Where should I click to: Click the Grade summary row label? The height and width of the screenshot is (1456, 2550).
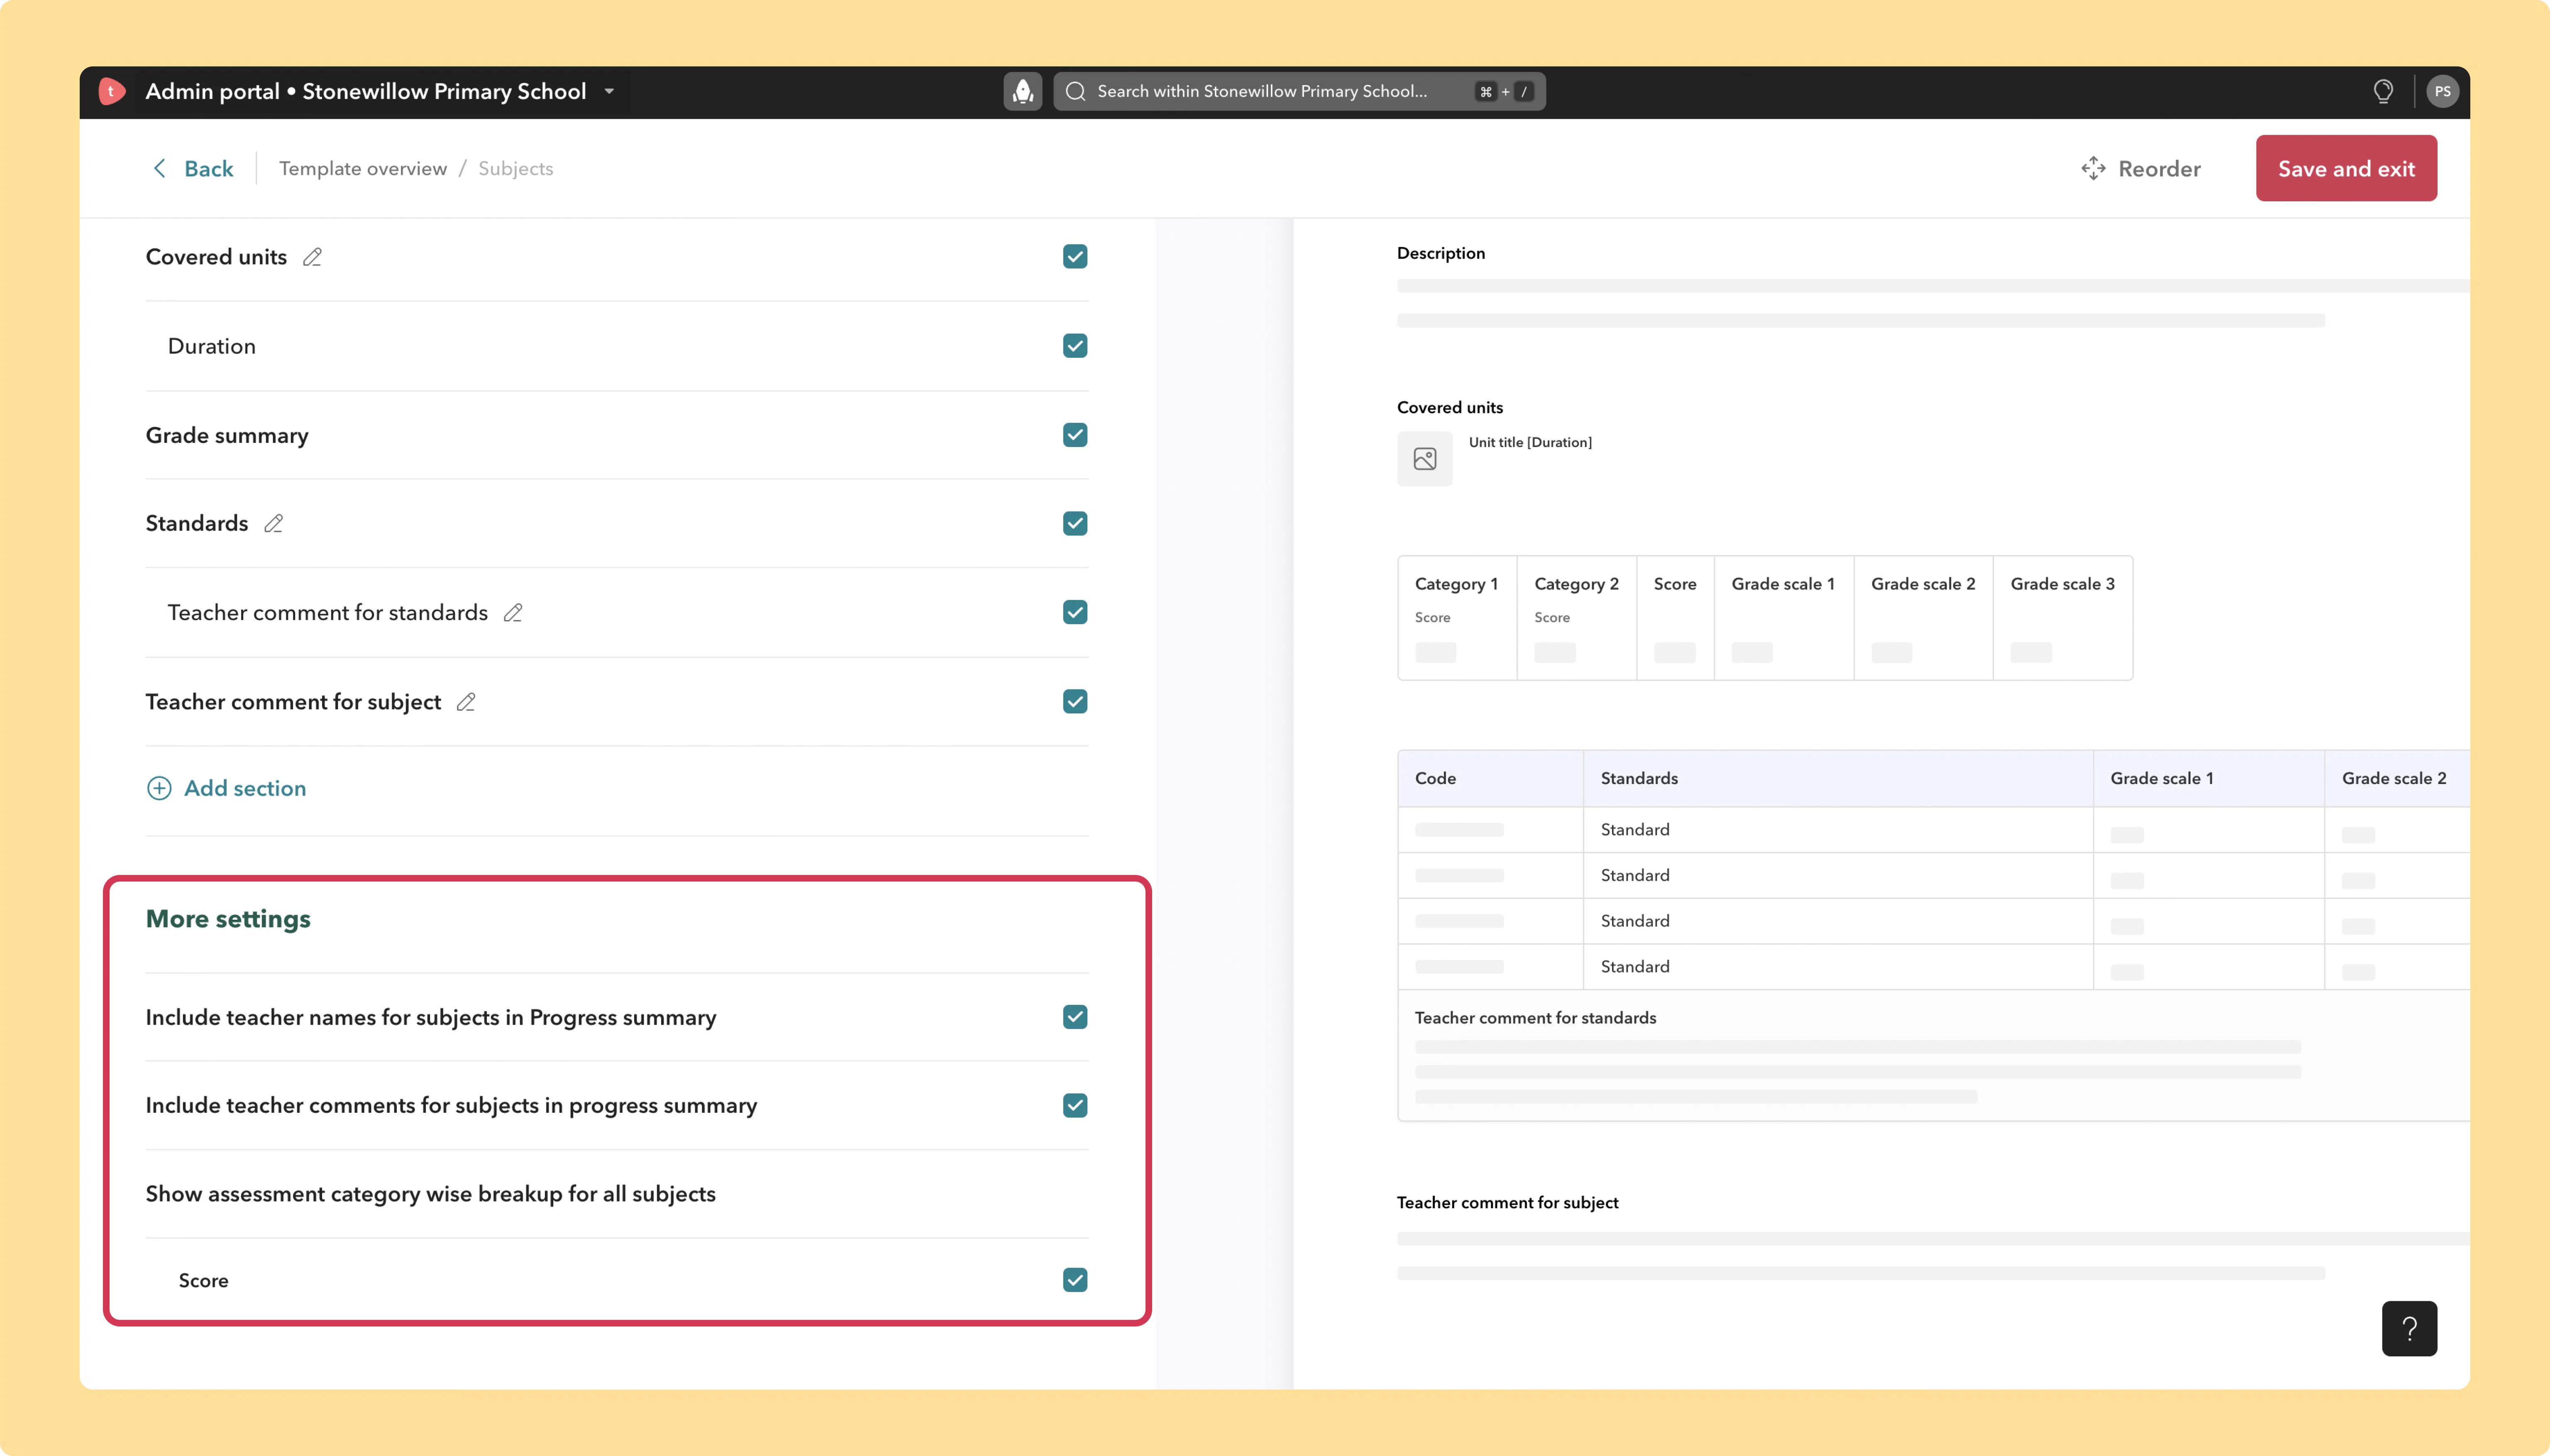click(227, 435)
